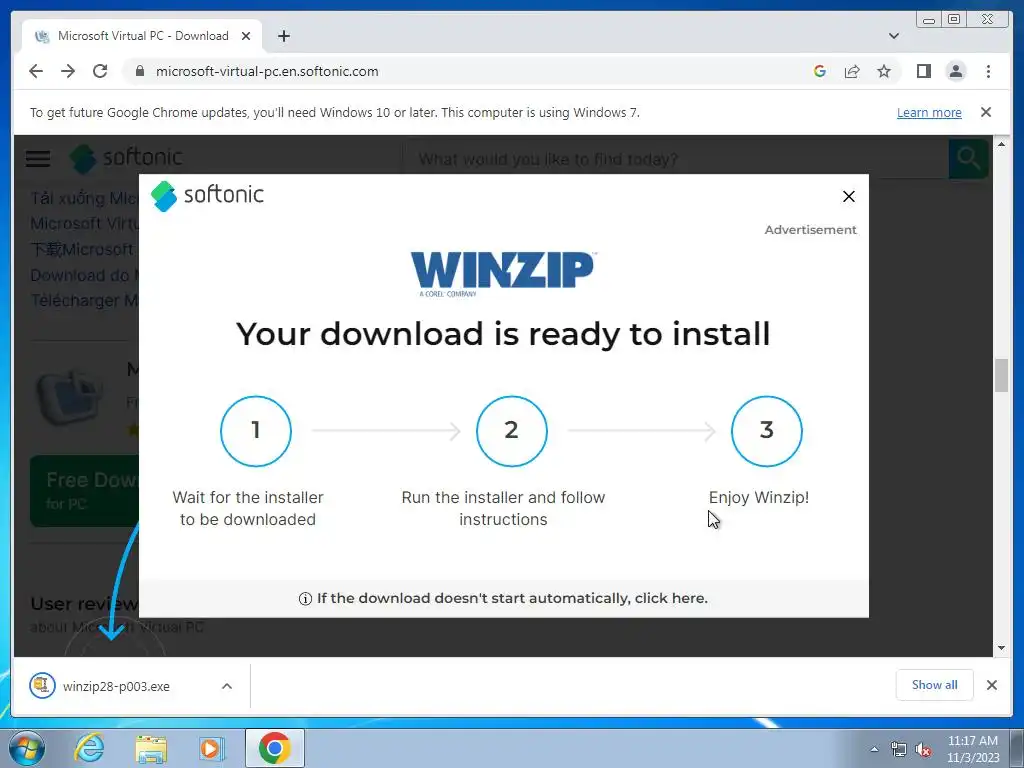The height and width of the screenshot is (768, 1024).
Task: Share this page via share icon
Action: tap(852, 71)
